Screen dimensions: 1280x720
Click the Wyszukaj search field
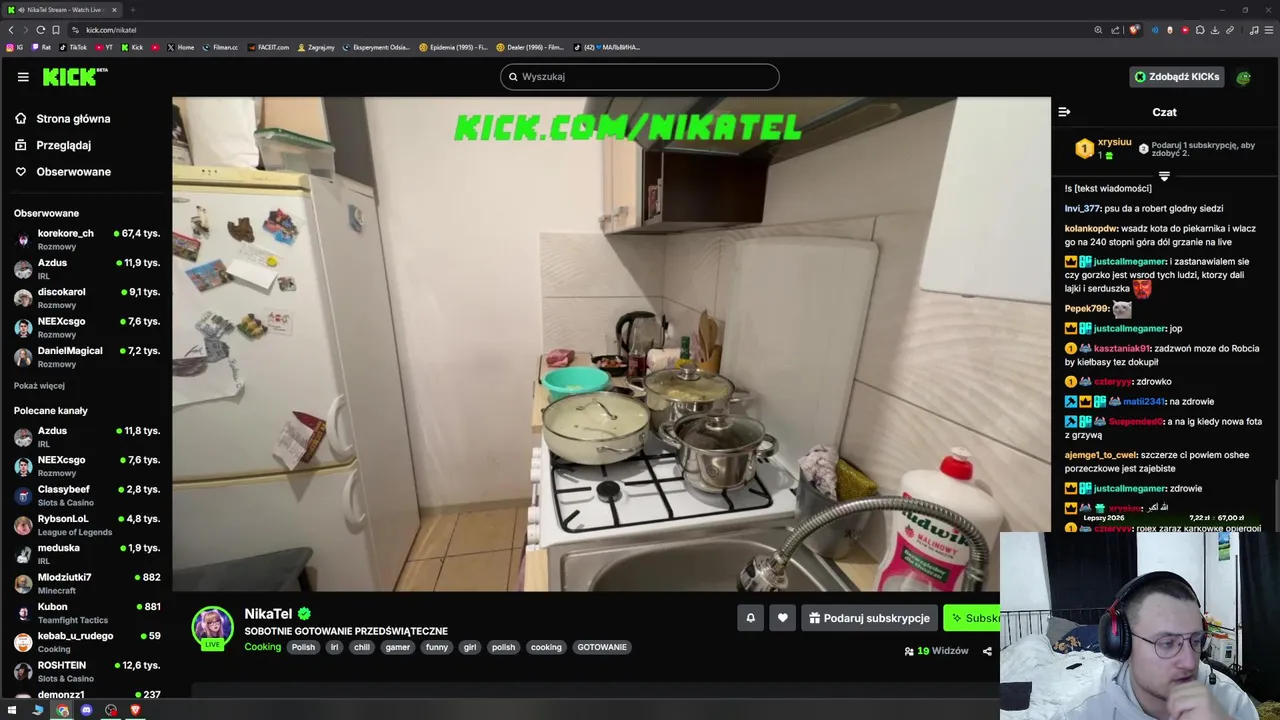640,77
